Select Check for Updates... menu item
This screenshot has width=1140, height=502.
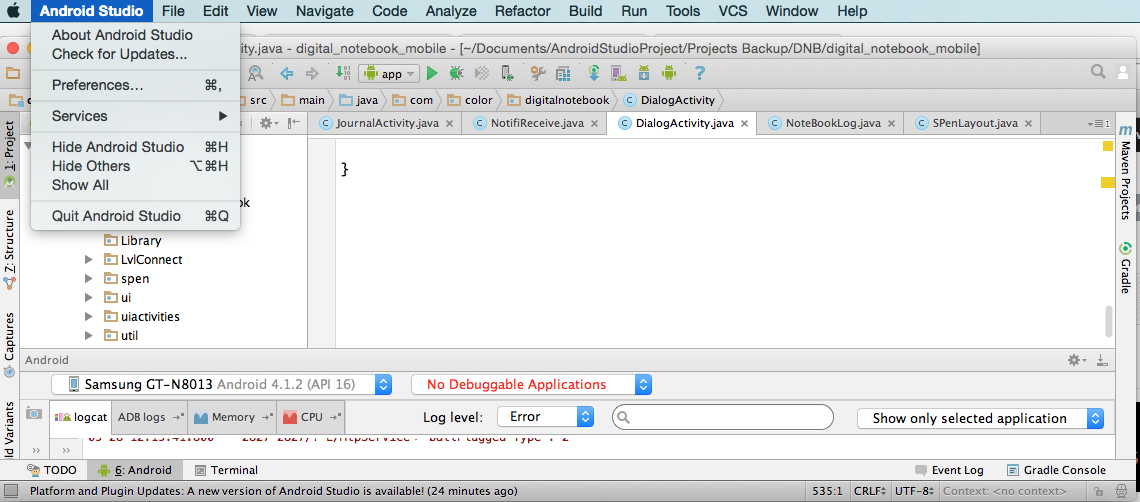pos(135,54)
